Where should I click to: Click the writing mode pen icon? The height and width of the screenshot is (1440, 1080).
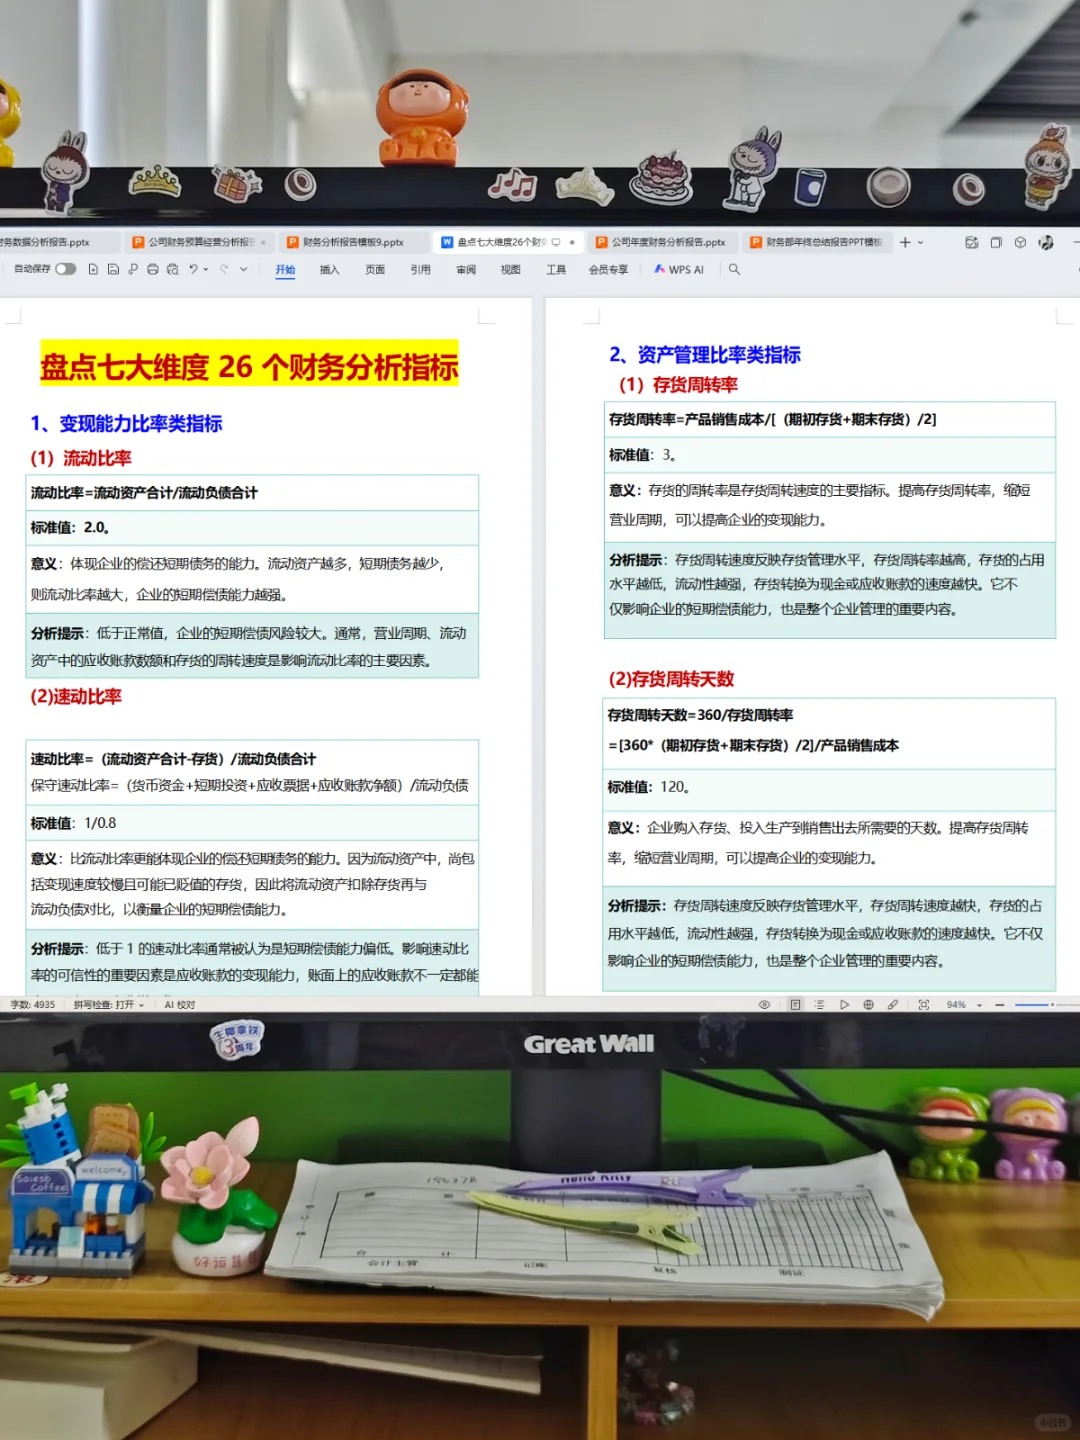[x=893, y=1004]
